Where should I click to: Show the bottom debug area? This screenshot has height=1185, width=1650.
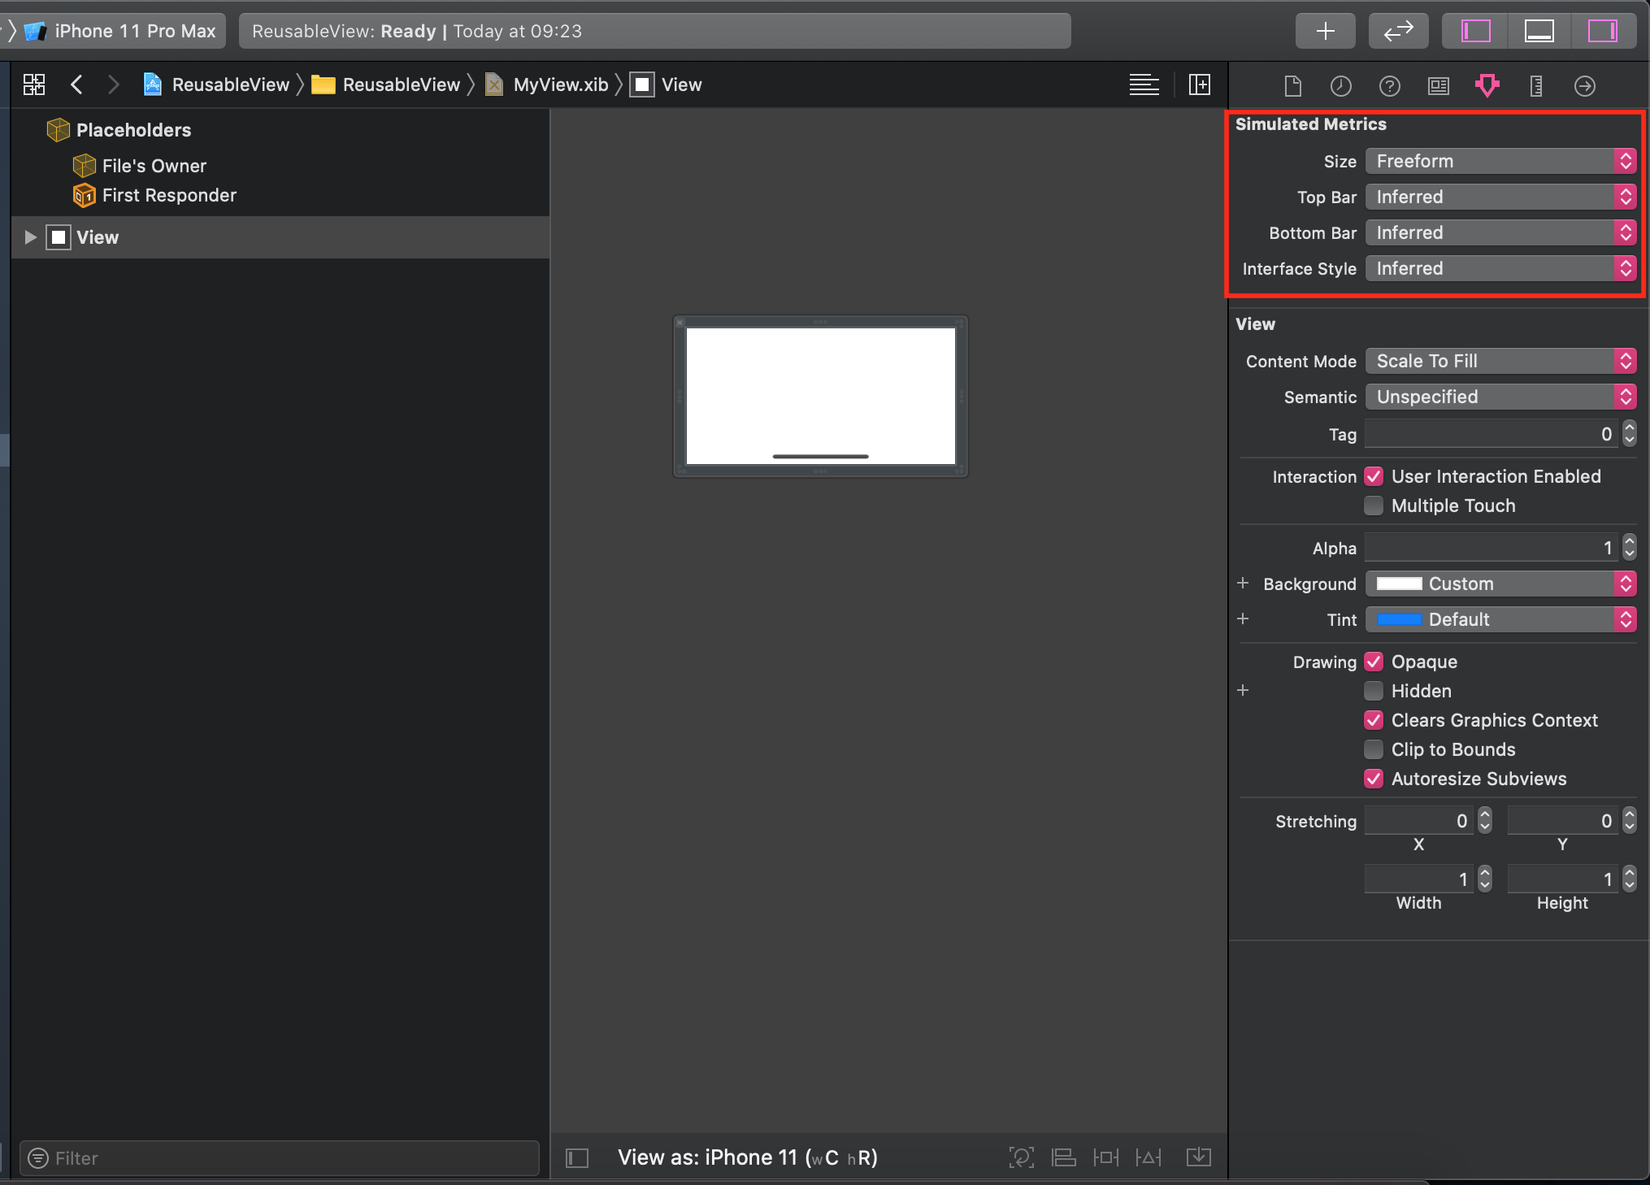[1539, 31]
